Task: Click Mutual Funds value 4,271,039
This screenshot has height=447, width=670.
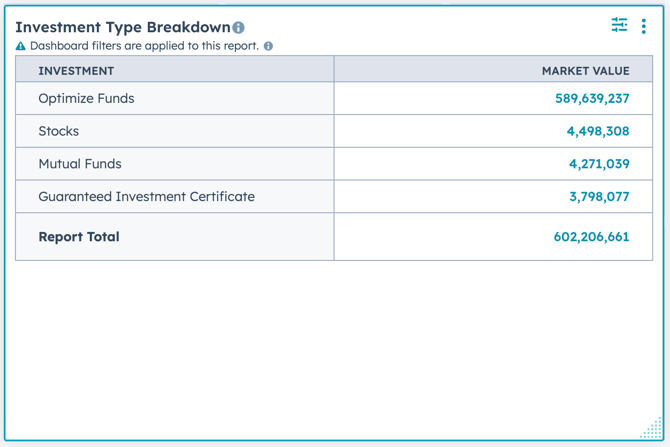Action: point(599,164)
